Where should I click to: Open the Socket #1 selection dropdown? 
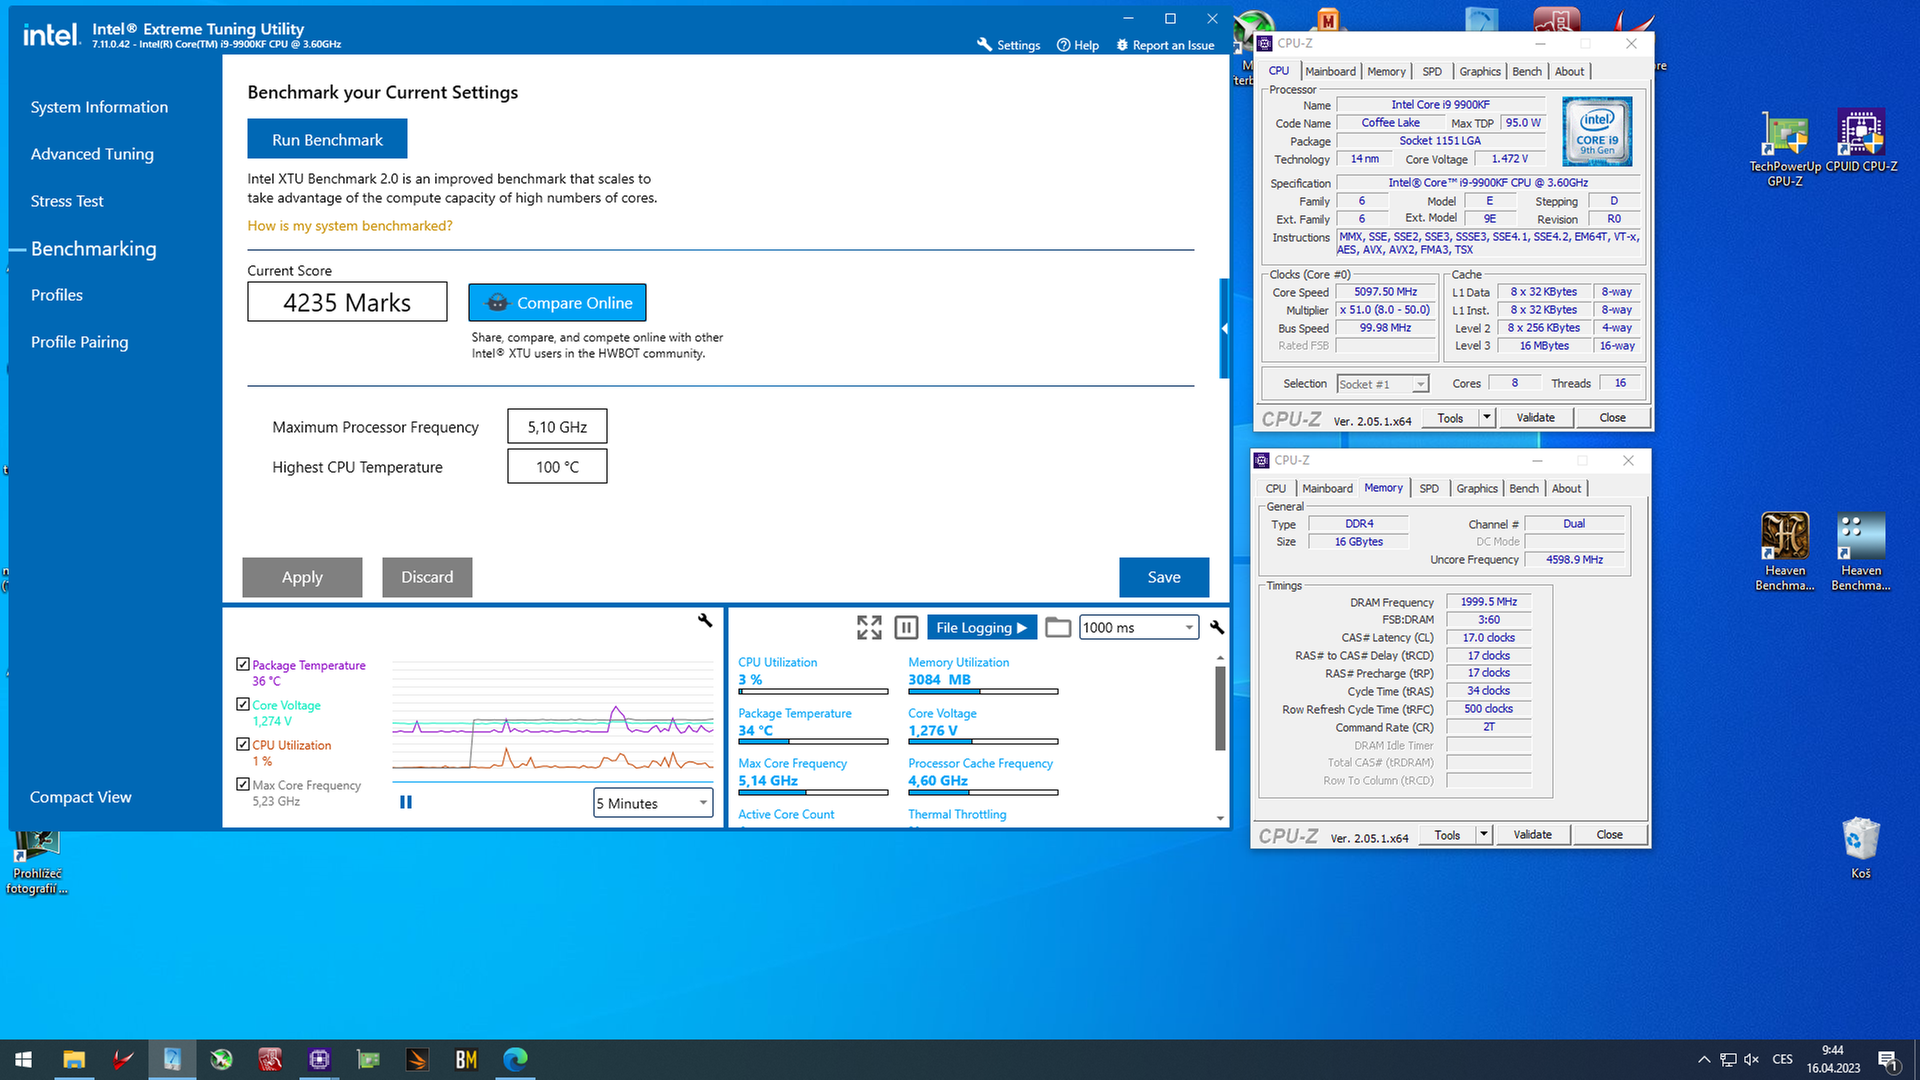1383,384
